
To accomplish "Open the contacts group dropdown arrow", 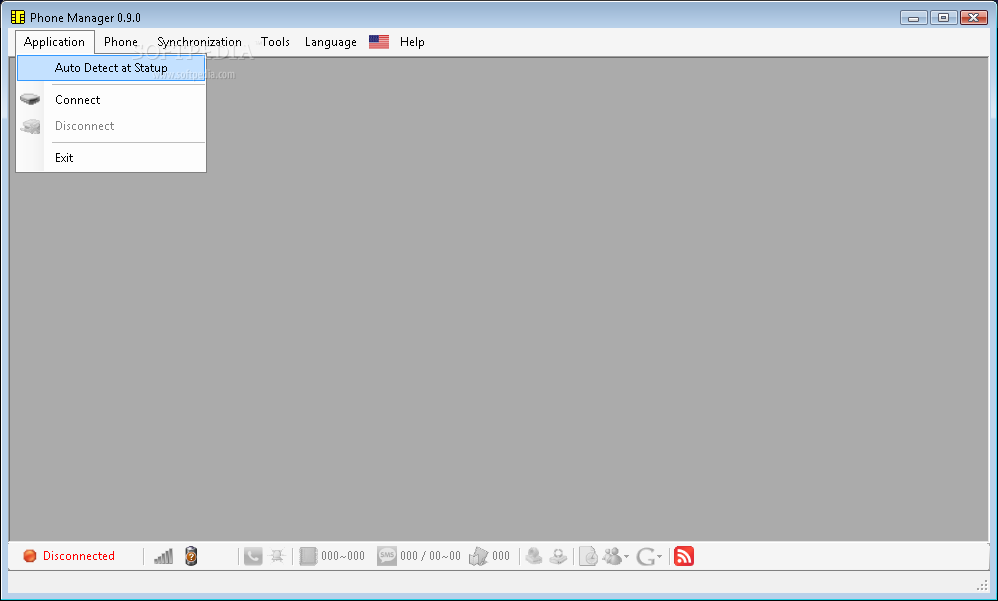I will [626, 557].
